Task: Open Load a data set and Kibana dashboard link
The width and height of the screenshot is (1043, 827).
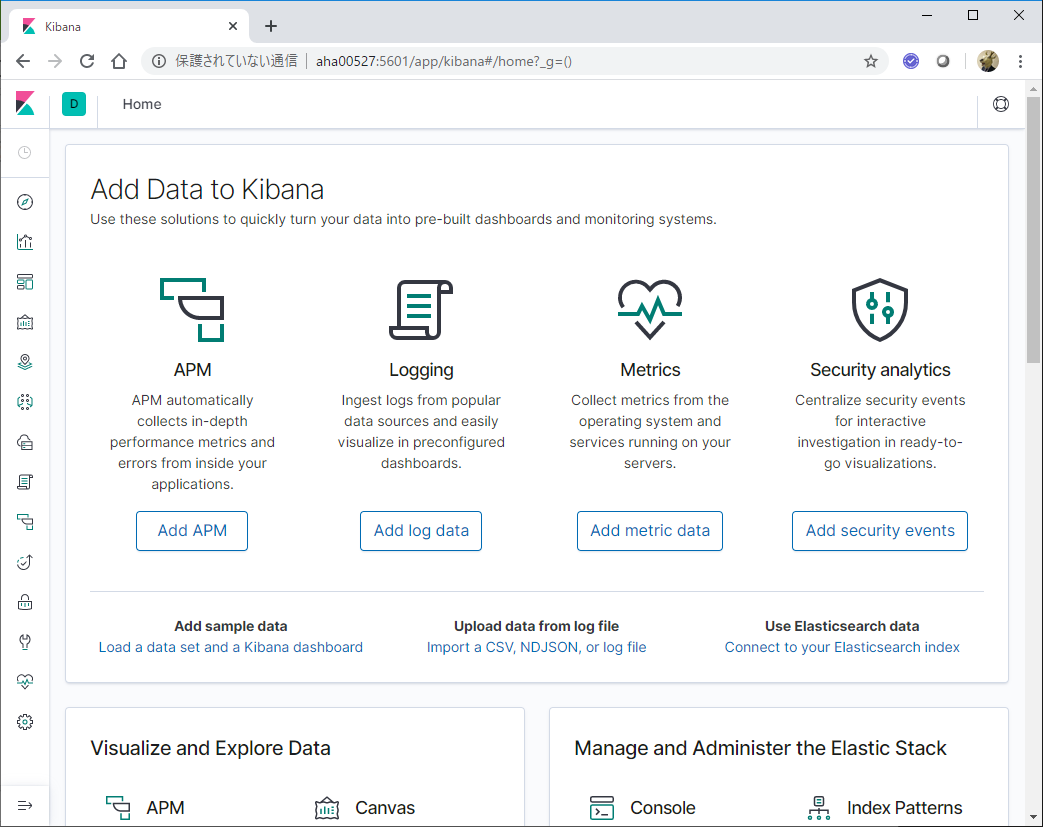Action: tap(231, 647)
